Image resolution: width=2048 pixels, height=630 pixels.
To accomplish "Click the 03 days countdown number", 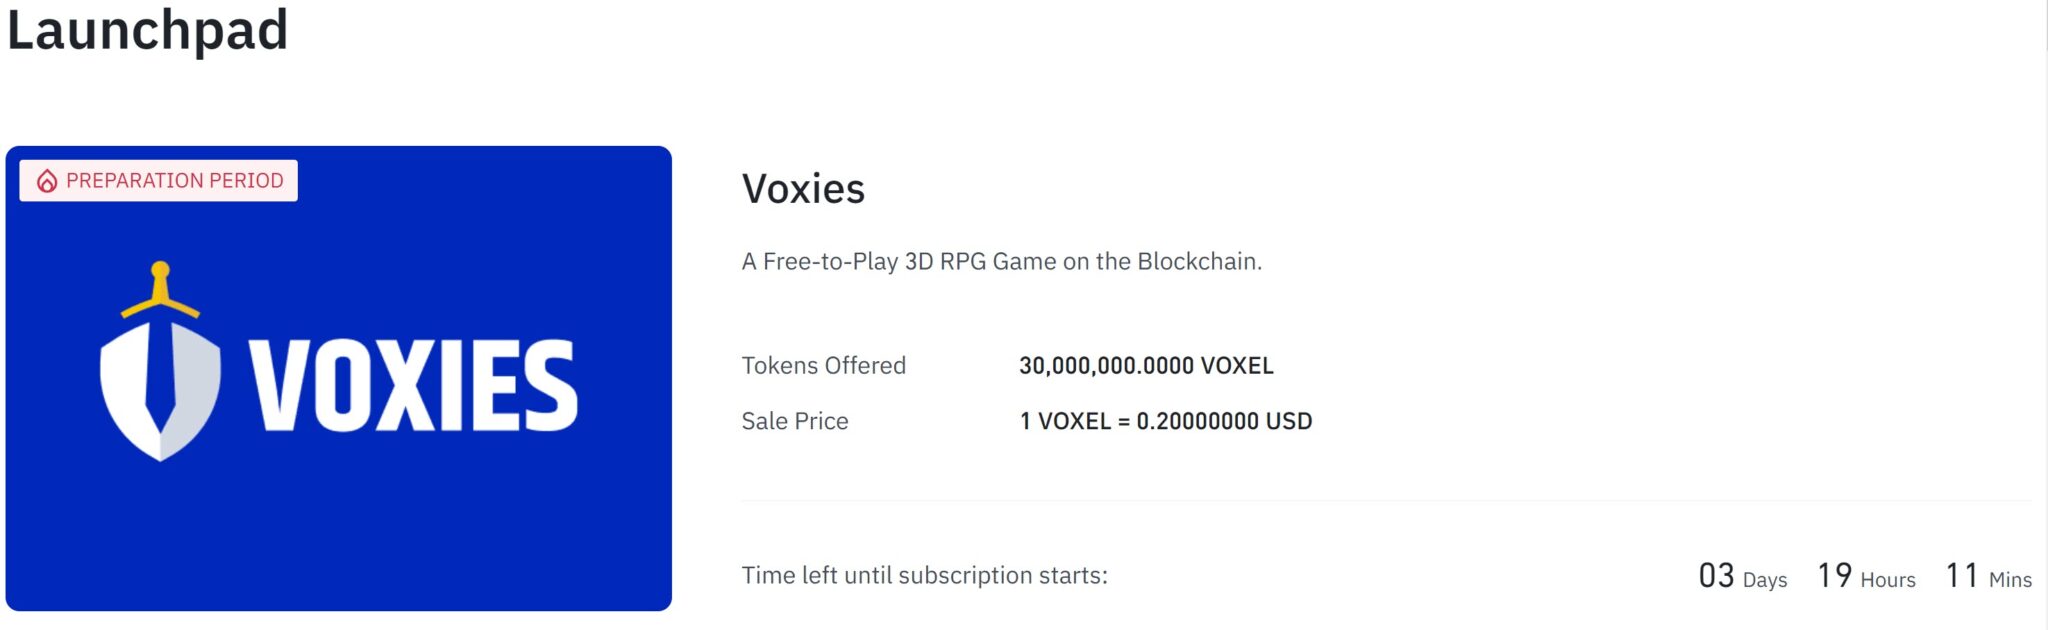I will [1716, 576].
